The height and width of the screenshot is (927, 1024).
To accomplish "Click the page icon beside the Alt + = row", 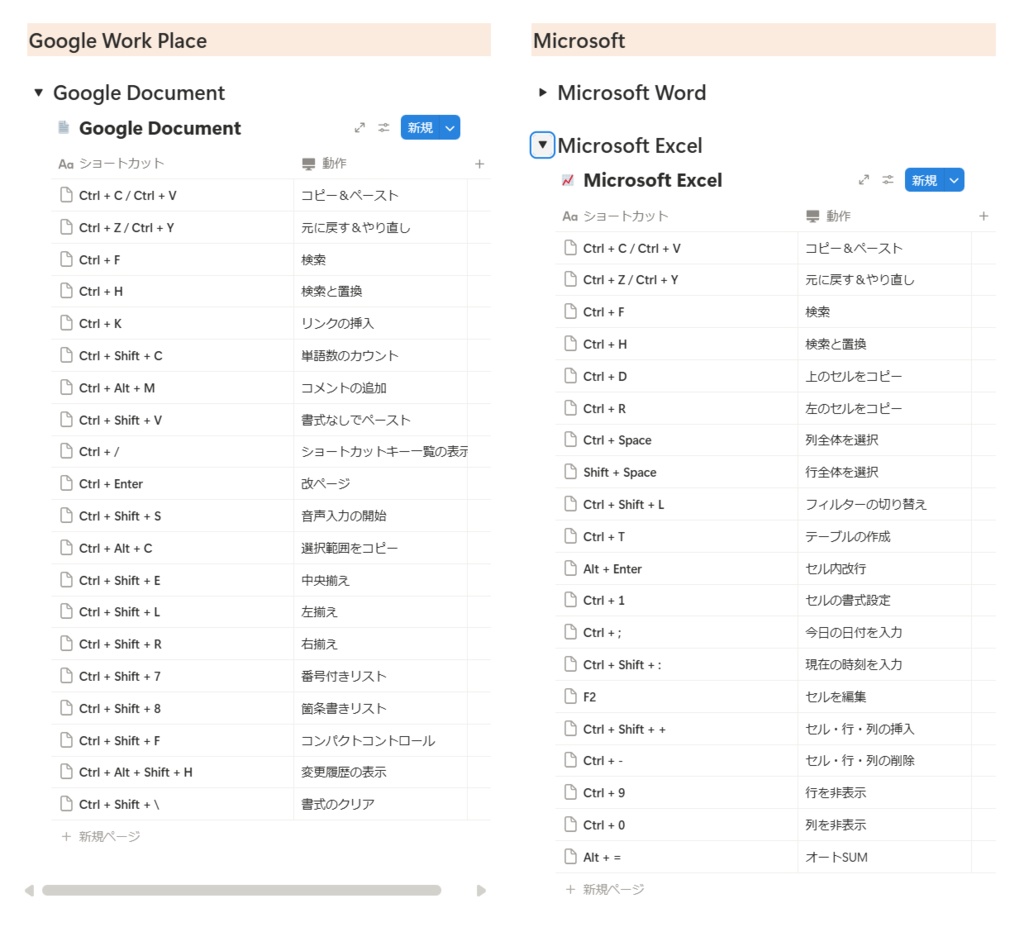I will coord(571,856).
